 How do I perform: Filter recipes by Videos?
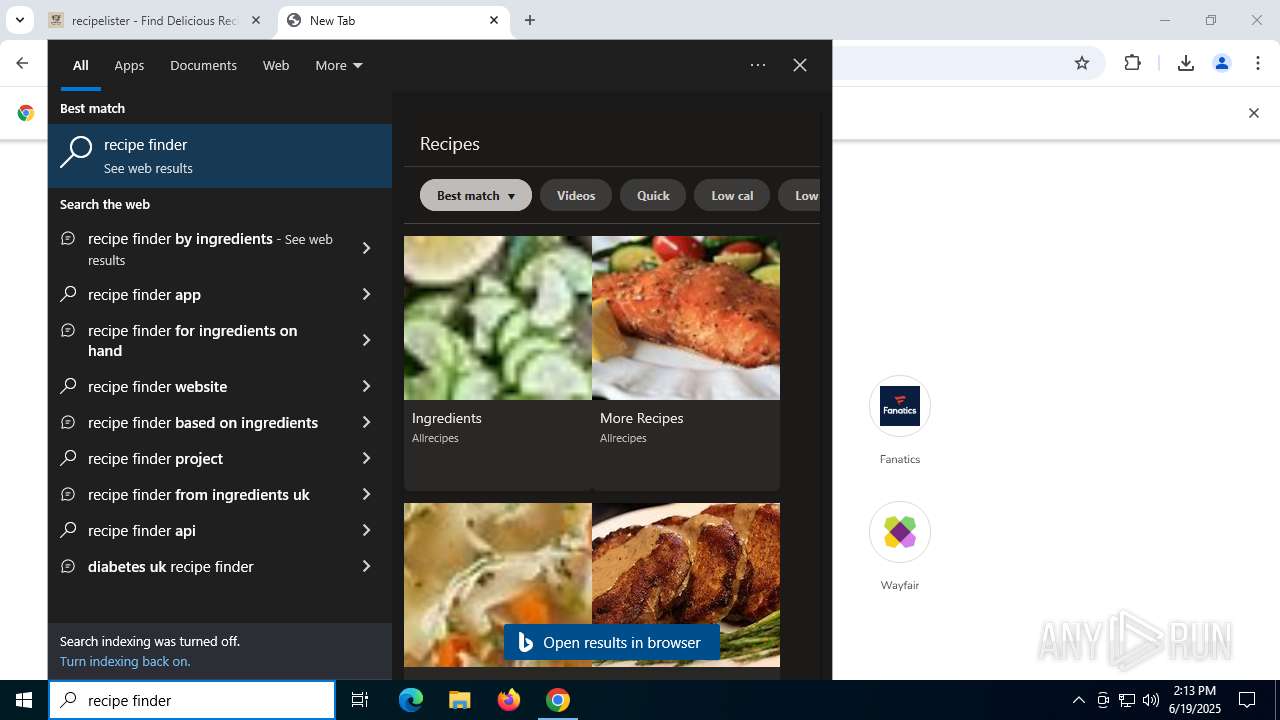click(x=576, y=195)
